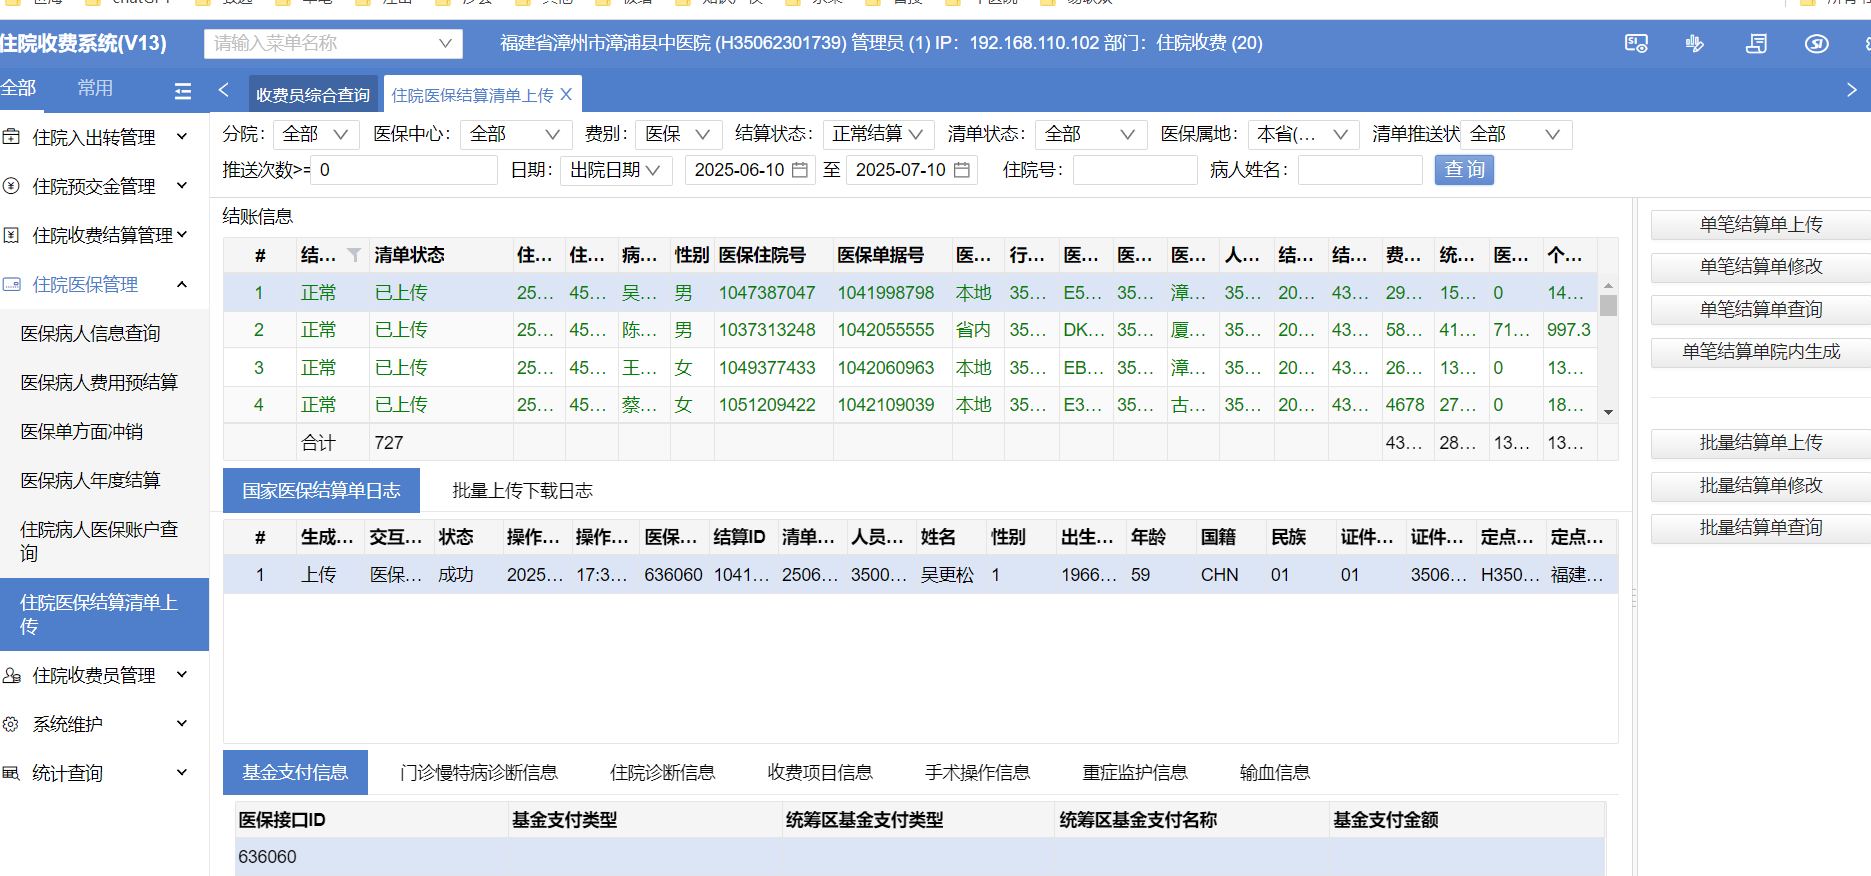Open the 住院诊断信息 tab

[x=663, y=772]
